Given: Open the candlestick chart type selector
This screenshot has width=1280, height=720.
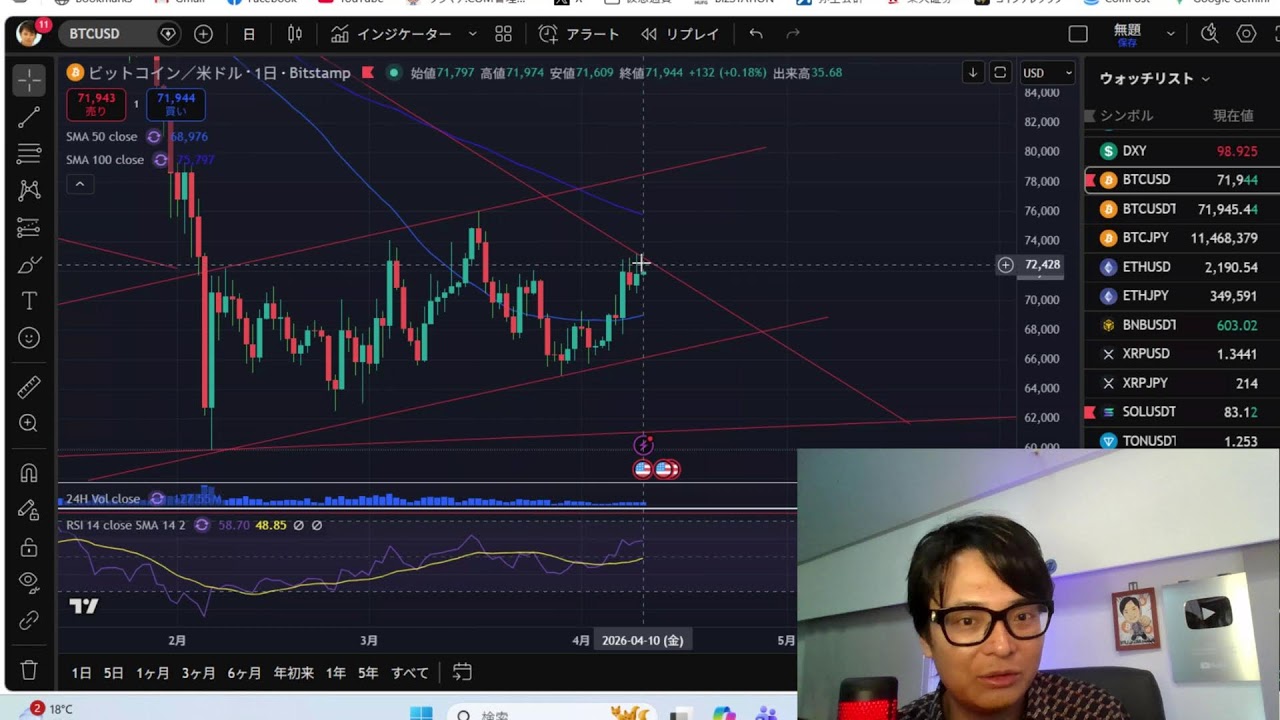Looking at the screenshot, I should click(295, 34).
